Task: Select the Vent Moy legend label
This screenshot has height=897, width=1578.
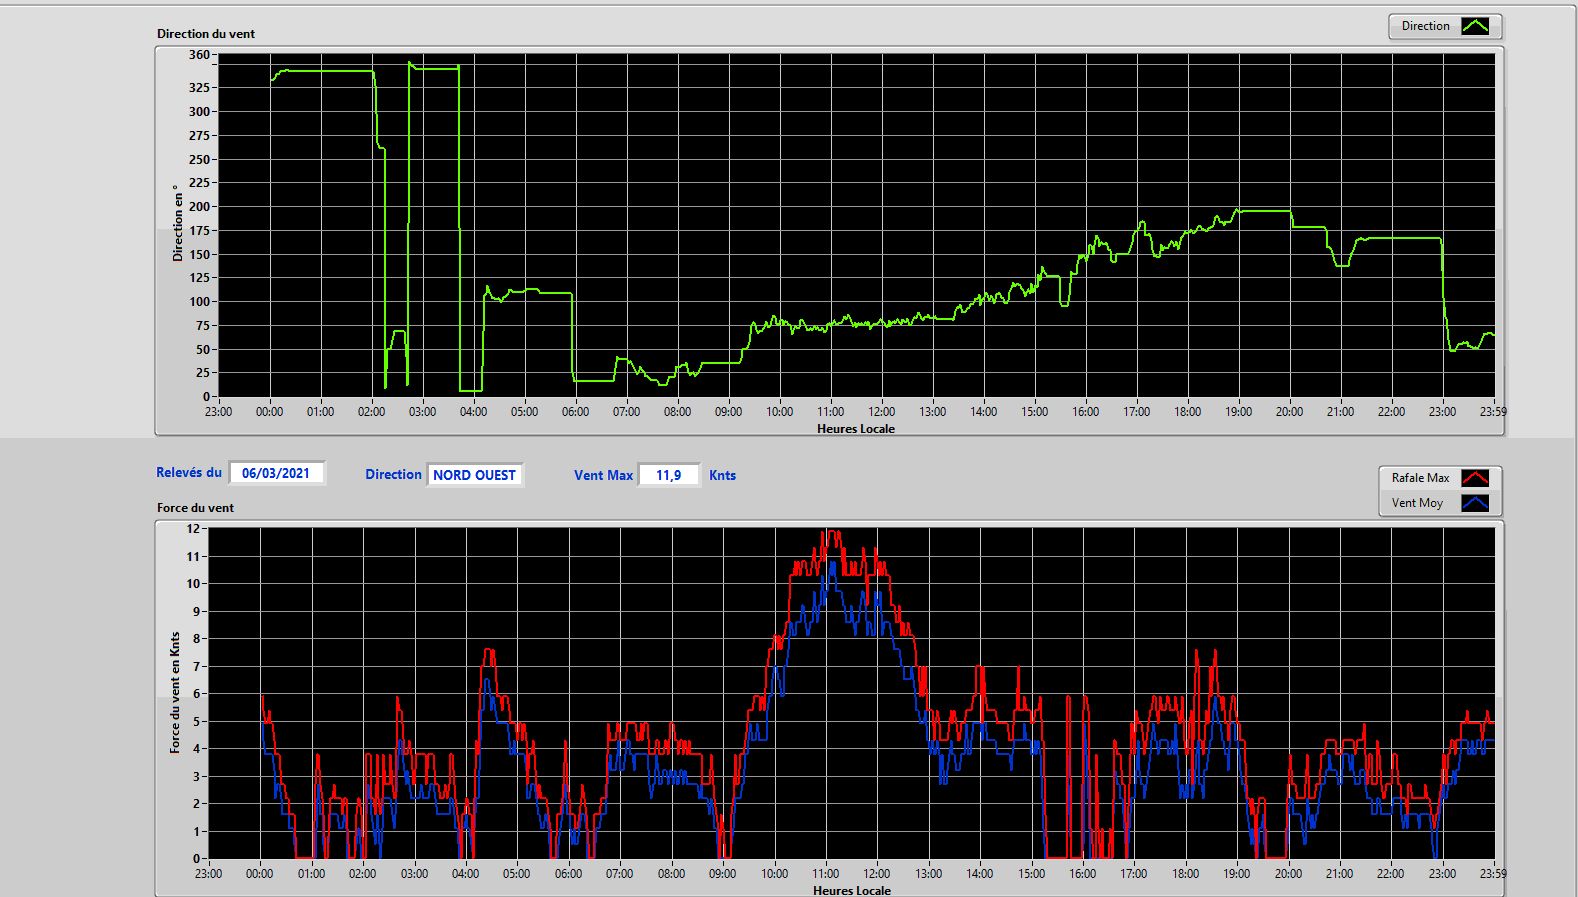Action: pyautogui.click(x=1417, y=503)
